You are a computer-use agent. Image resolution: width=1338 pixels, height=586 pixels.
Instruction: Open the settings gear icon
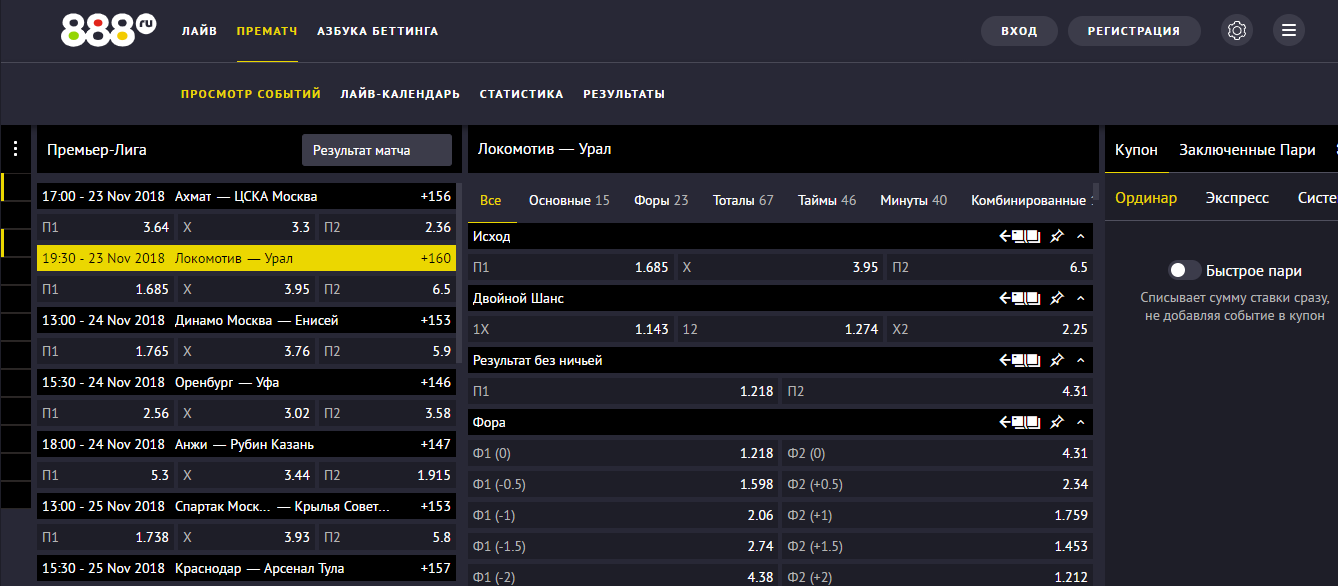(x=1237, y=31)
